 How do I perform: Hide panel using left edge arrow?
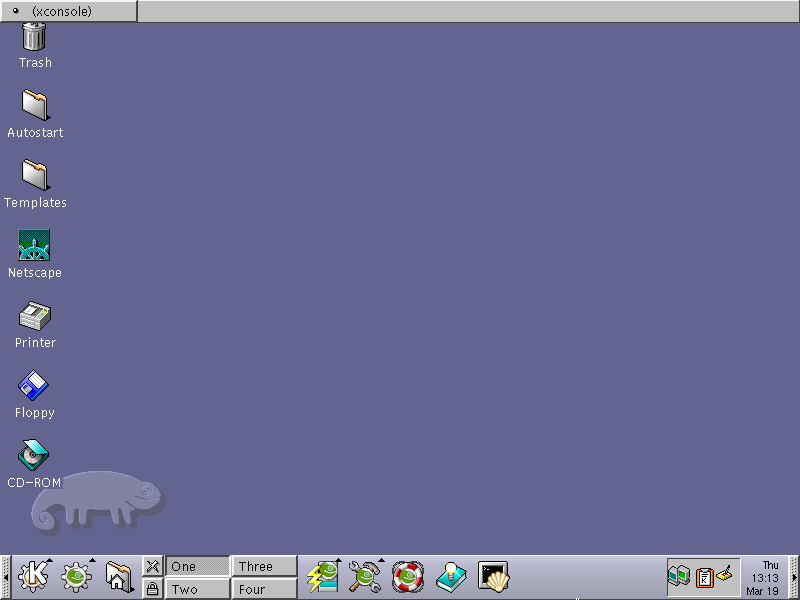point(6,578)
